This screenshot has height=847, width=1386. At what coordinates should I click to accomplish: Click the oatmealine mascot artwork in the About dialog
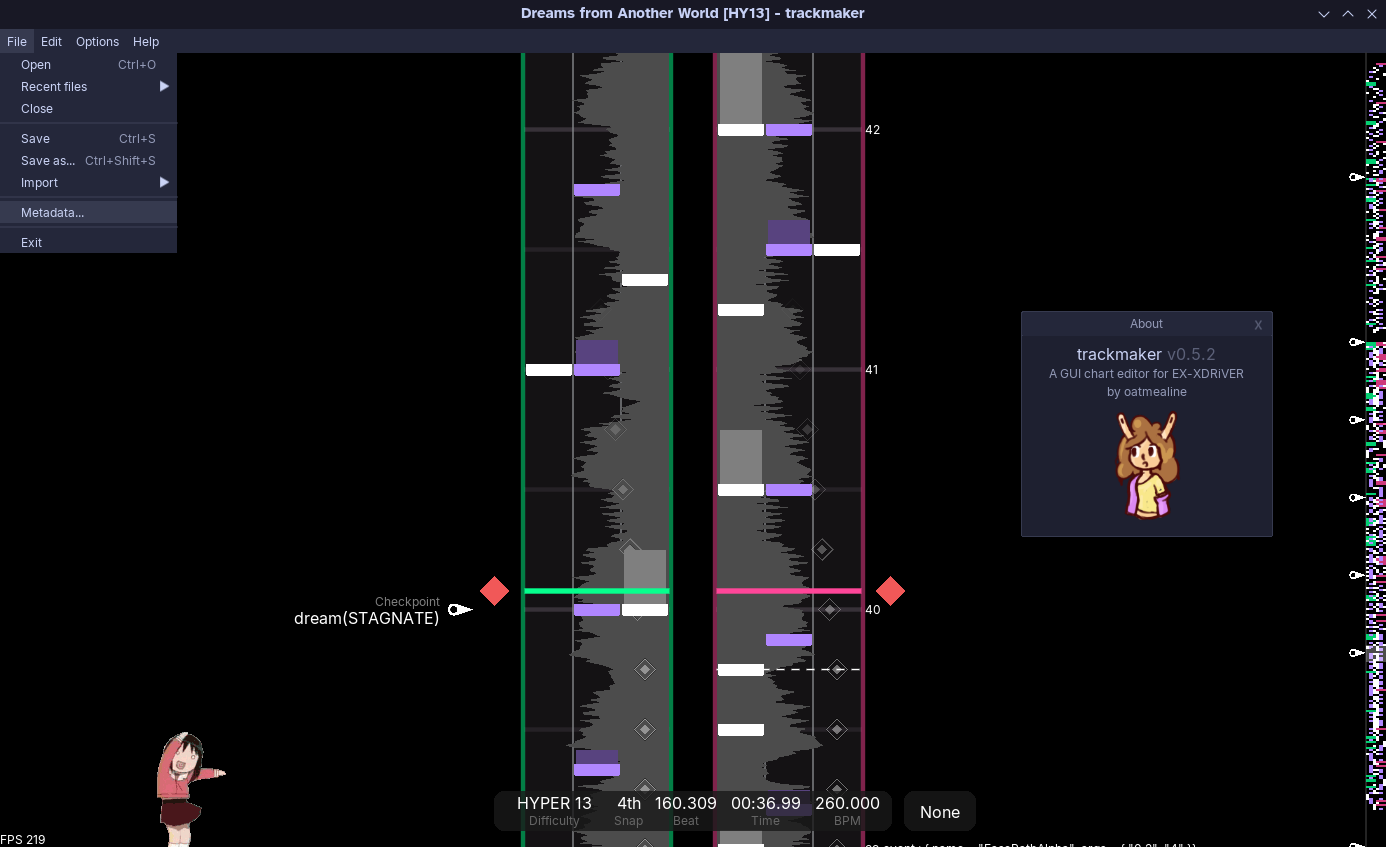coord(1146,464)
